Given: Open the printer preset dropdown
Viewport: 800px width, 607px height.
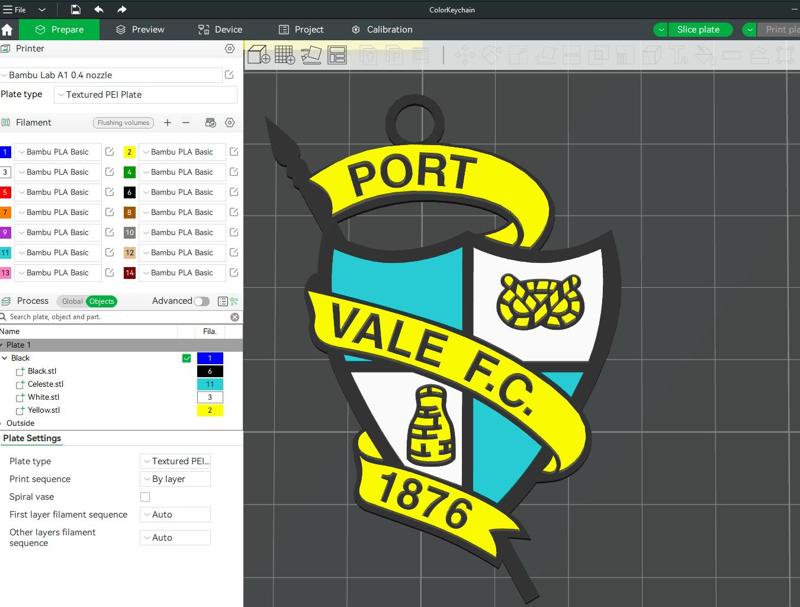Looking at the screenshot, I should [111, 75].
